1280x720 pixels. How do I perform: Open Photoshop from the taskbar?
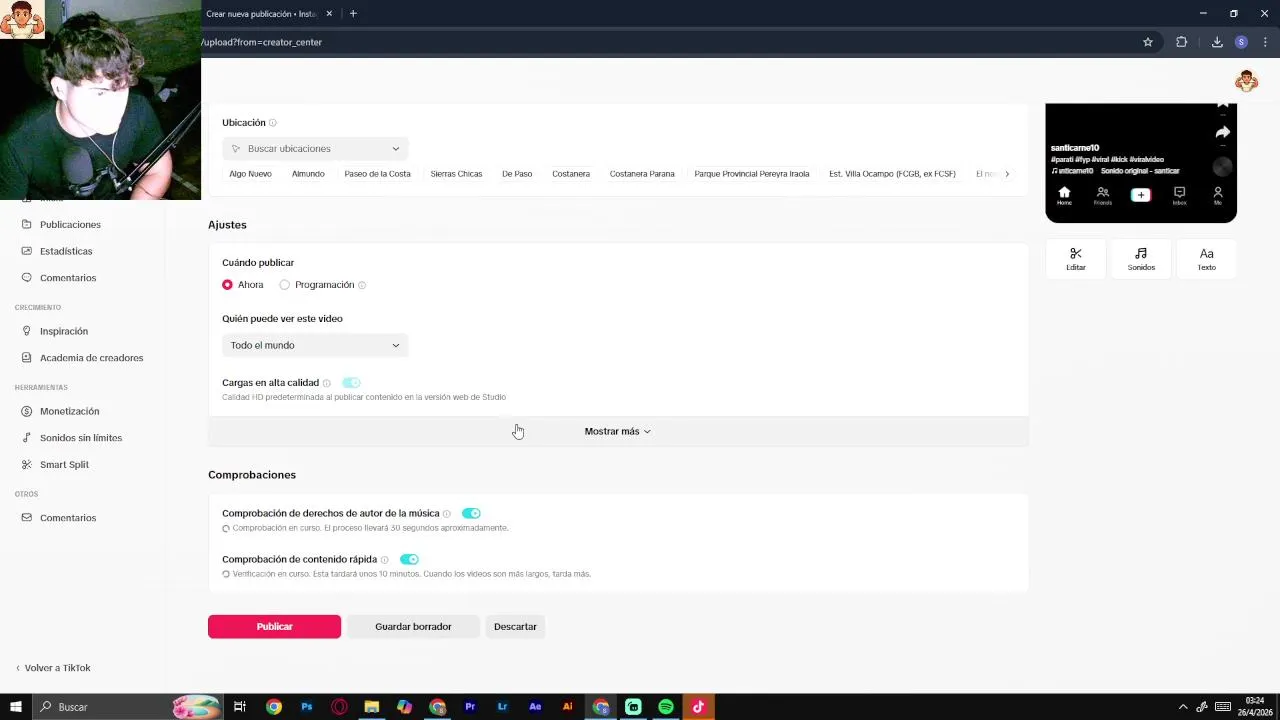point(307,707)
